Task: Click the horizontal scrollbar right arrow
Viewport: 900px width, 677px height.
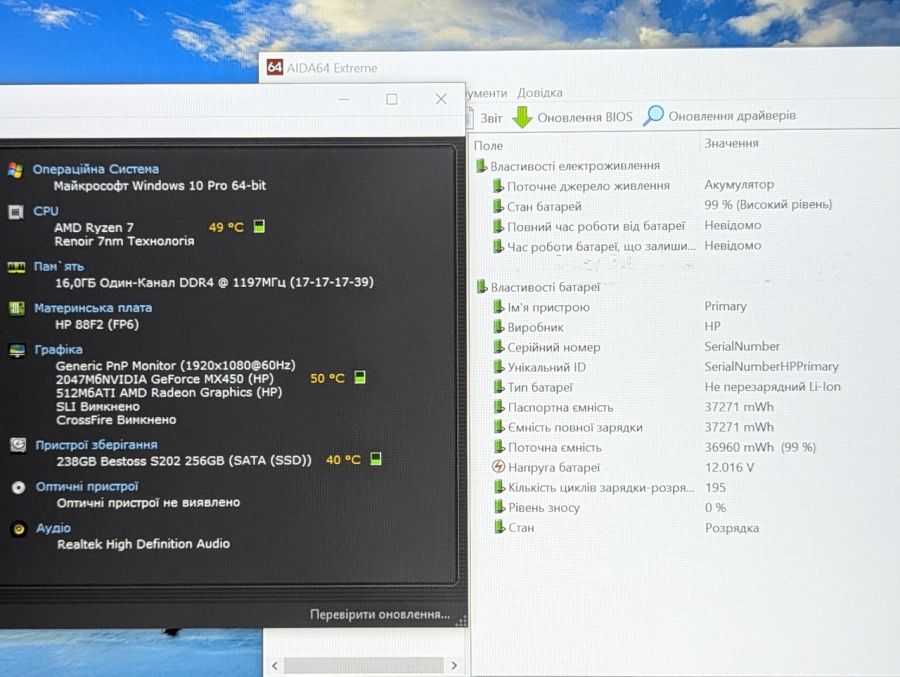Action: click(x=454, y=666)
